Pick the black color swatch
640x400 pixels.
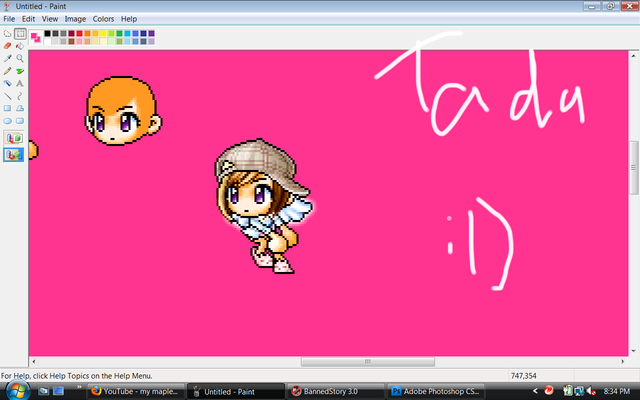[47, 33]
